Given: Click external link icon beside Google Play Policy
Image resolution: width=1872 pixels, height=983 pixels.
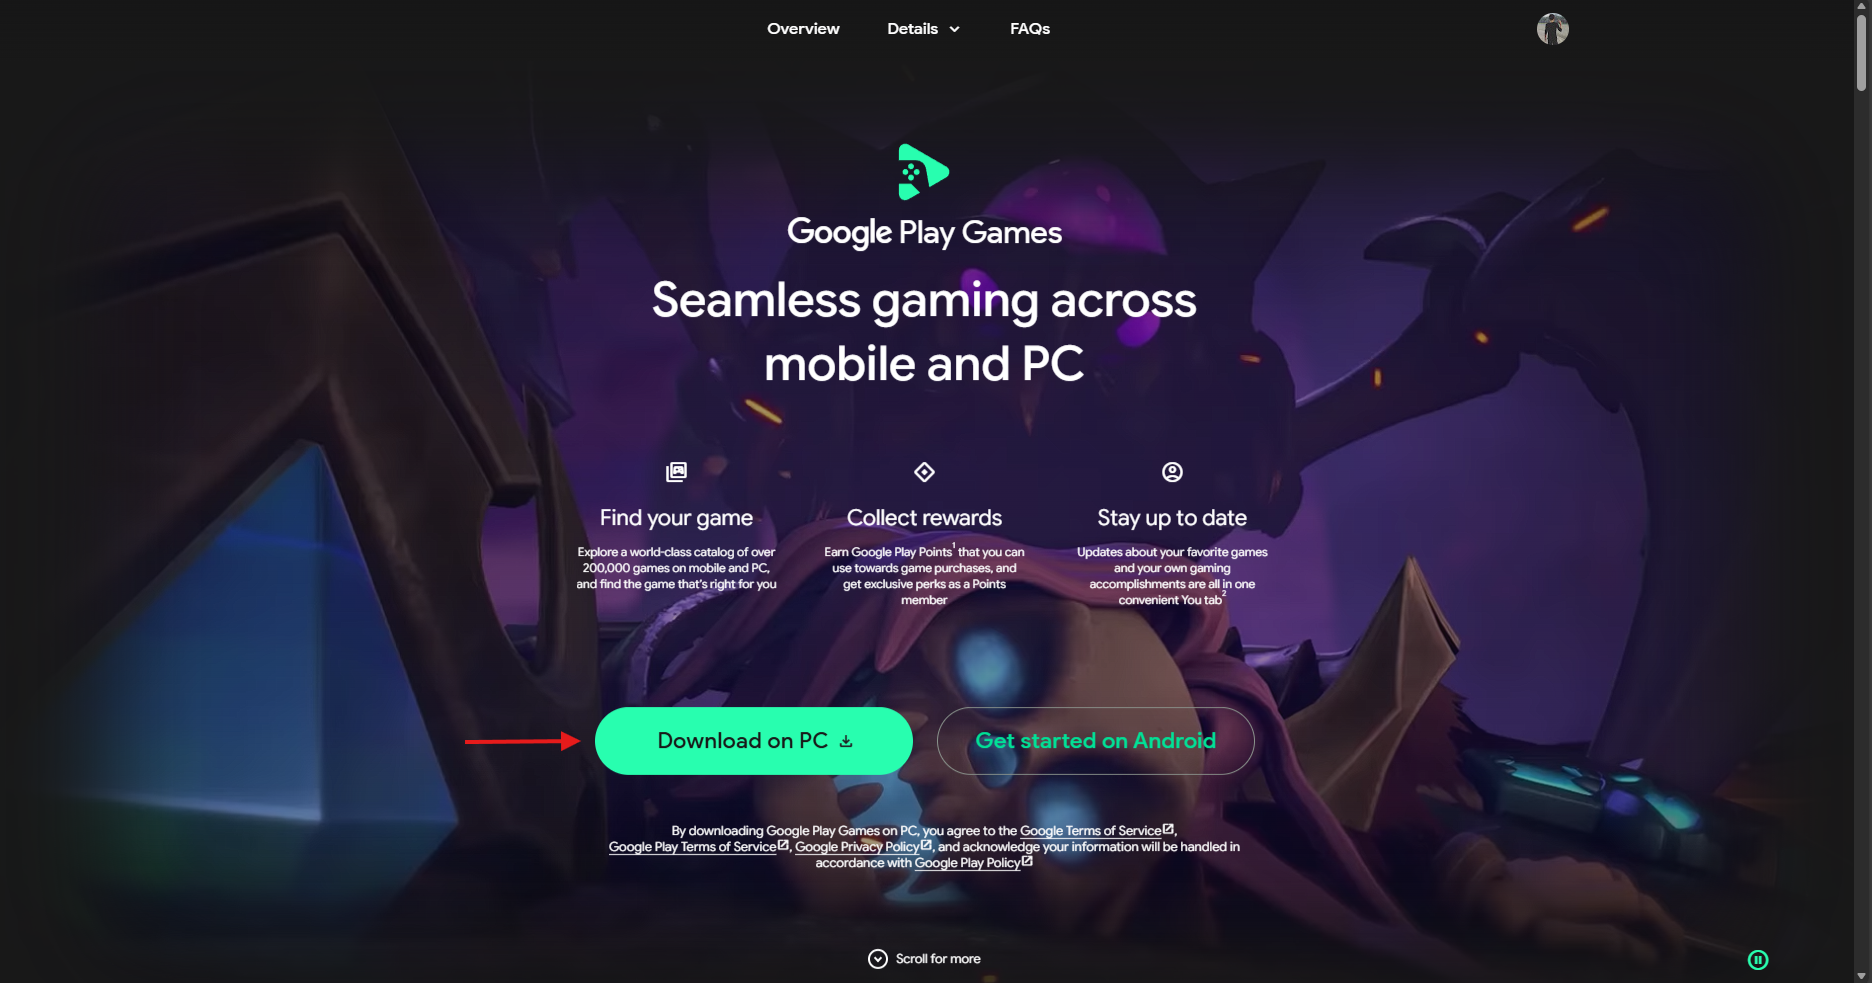Looking at the screenshot, I should click(1027, 861).
